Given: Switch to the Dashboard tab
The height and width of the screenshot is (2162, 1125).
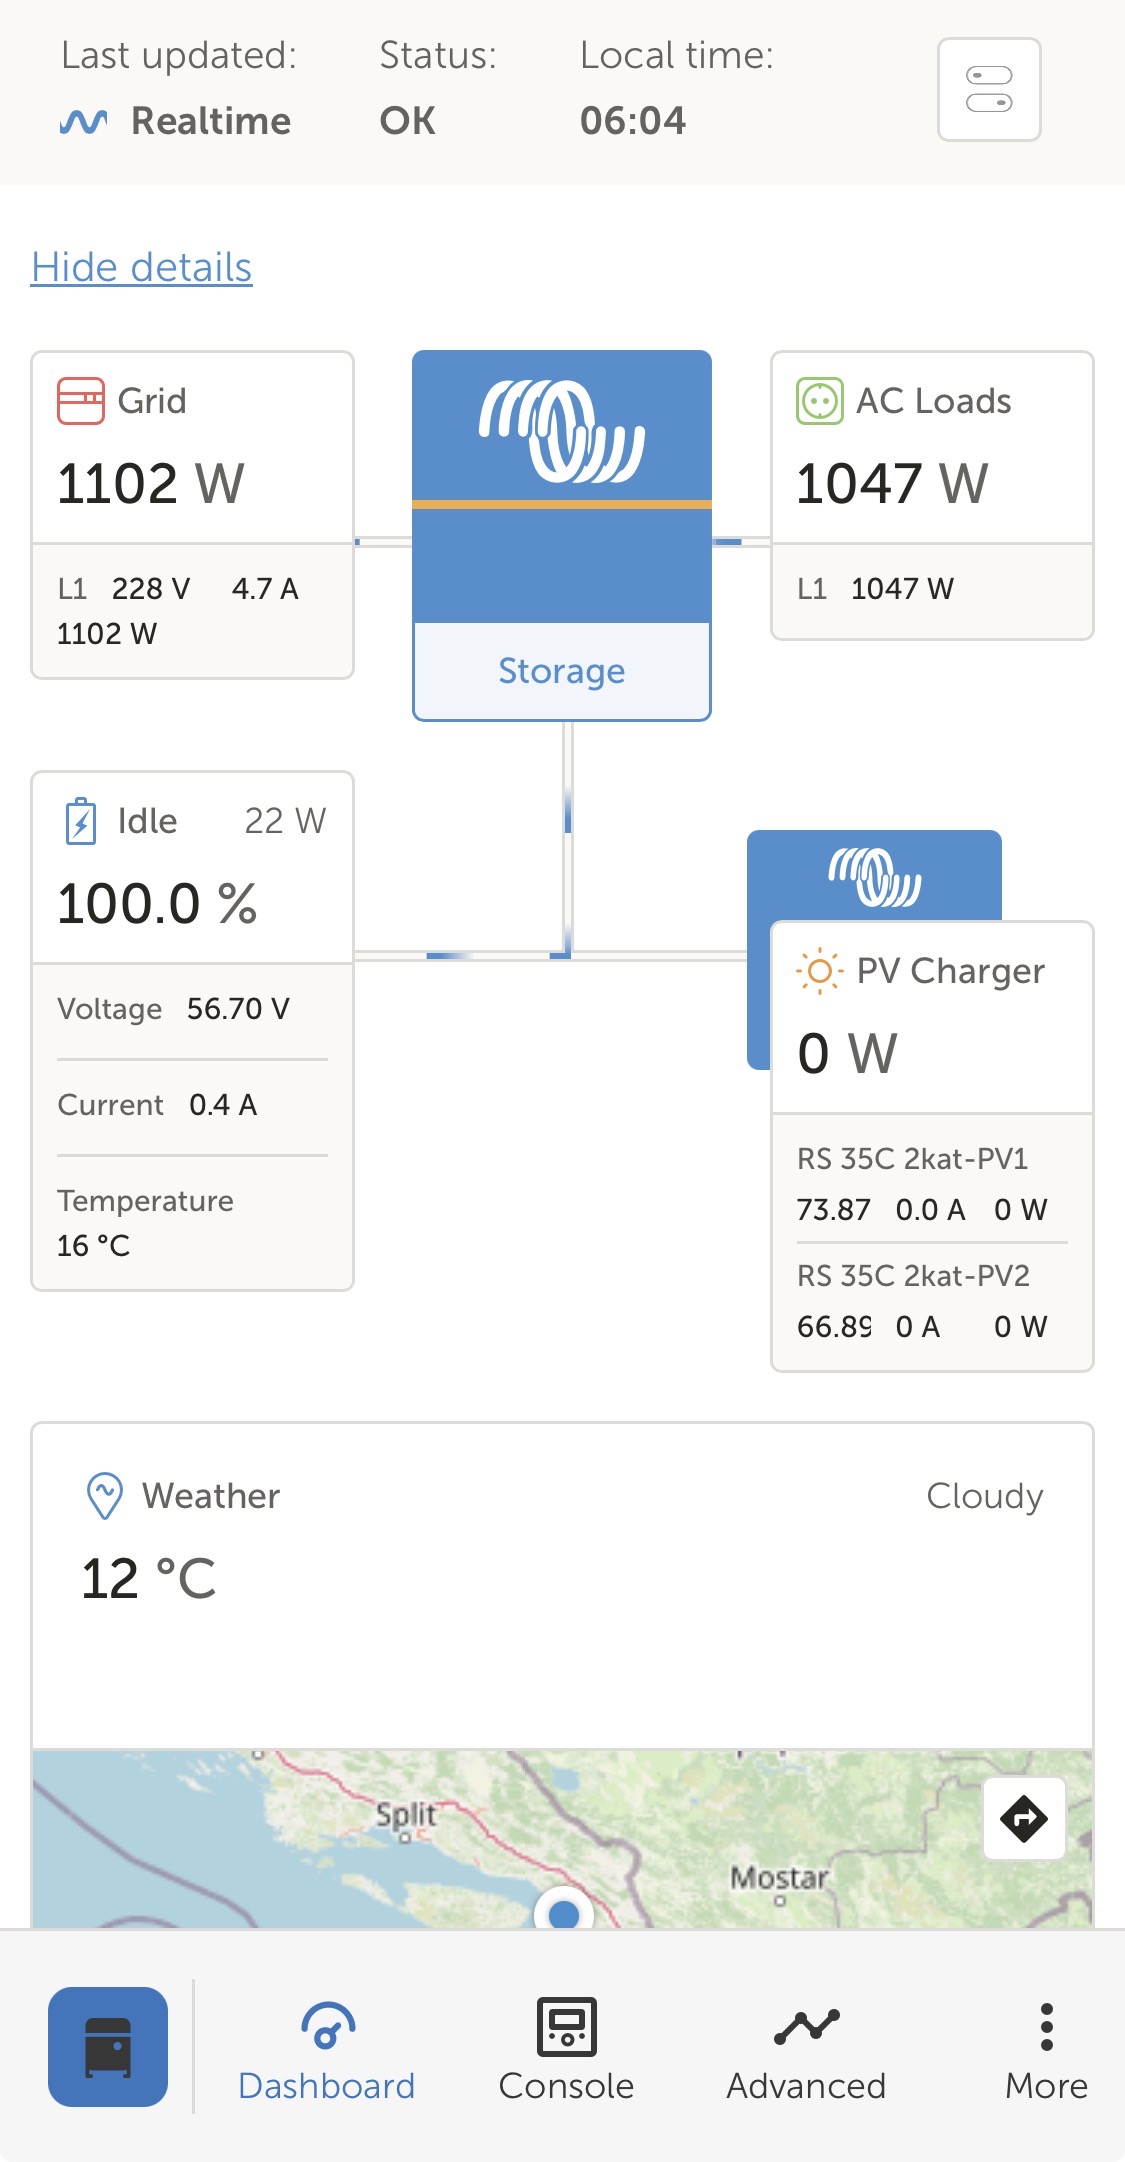Looking at the screenshot, I should pyautogui.click(x=326, y=2048).
